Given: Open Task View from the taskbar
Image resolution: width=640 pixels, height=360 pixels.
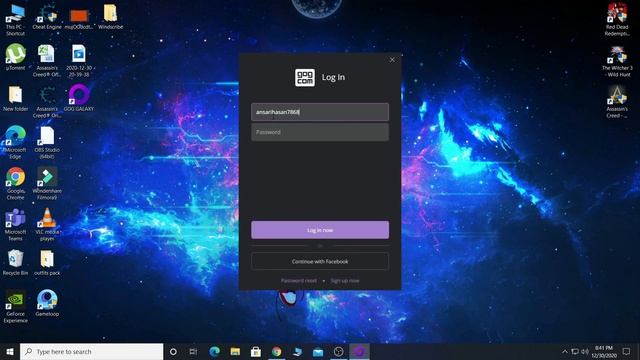Looking at the screenshot, I should click(x=193, y=351).
